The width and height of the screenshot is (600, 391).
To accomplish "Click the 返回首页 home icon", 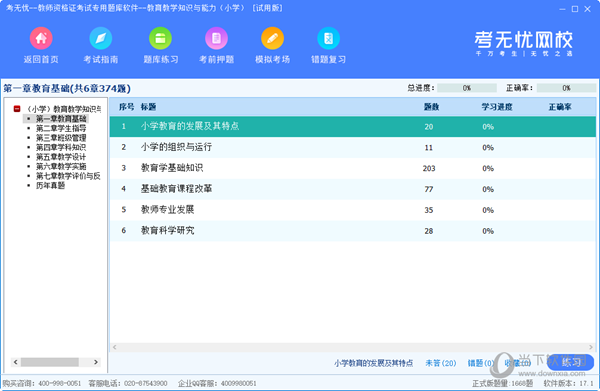I will point(41,38).
